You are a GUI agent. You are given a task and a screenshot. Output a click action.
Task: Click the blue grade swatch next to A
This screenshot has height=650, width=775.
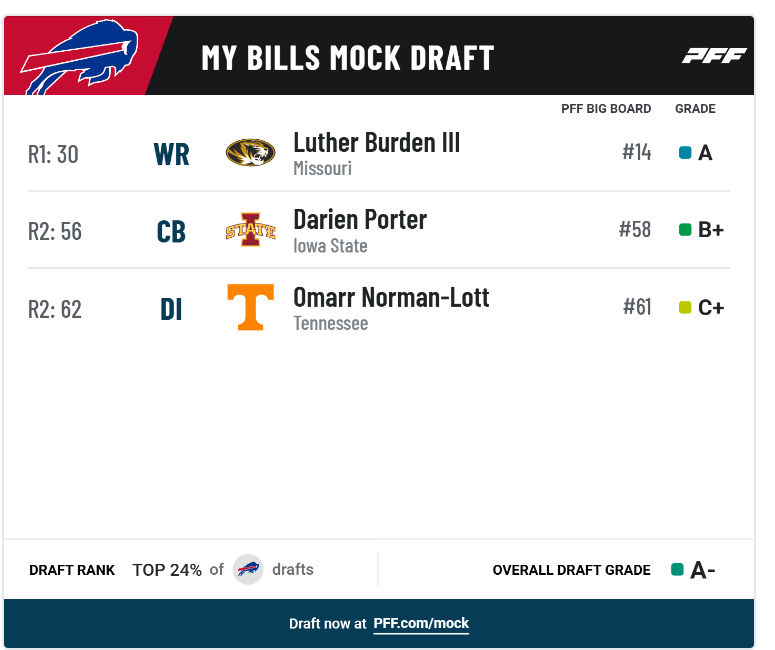685,152
